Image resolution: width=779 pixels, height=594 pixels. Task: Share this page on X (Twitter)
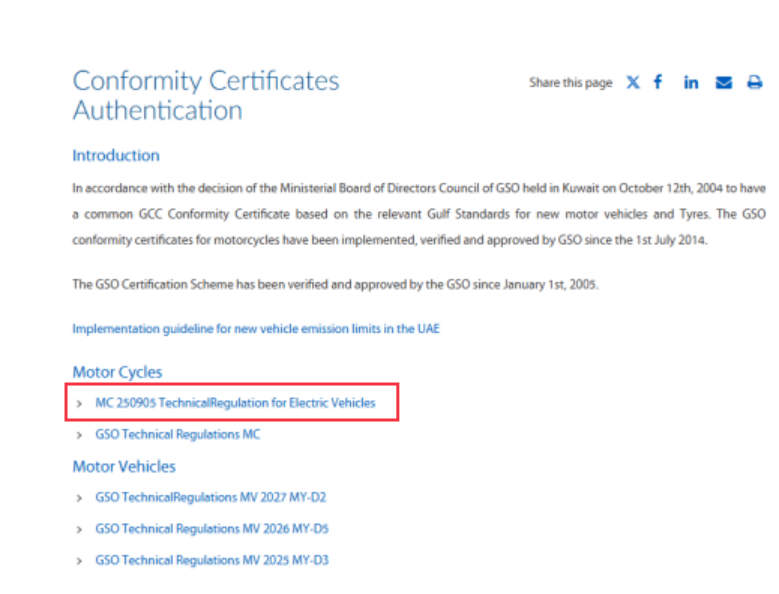pos(633,83)
